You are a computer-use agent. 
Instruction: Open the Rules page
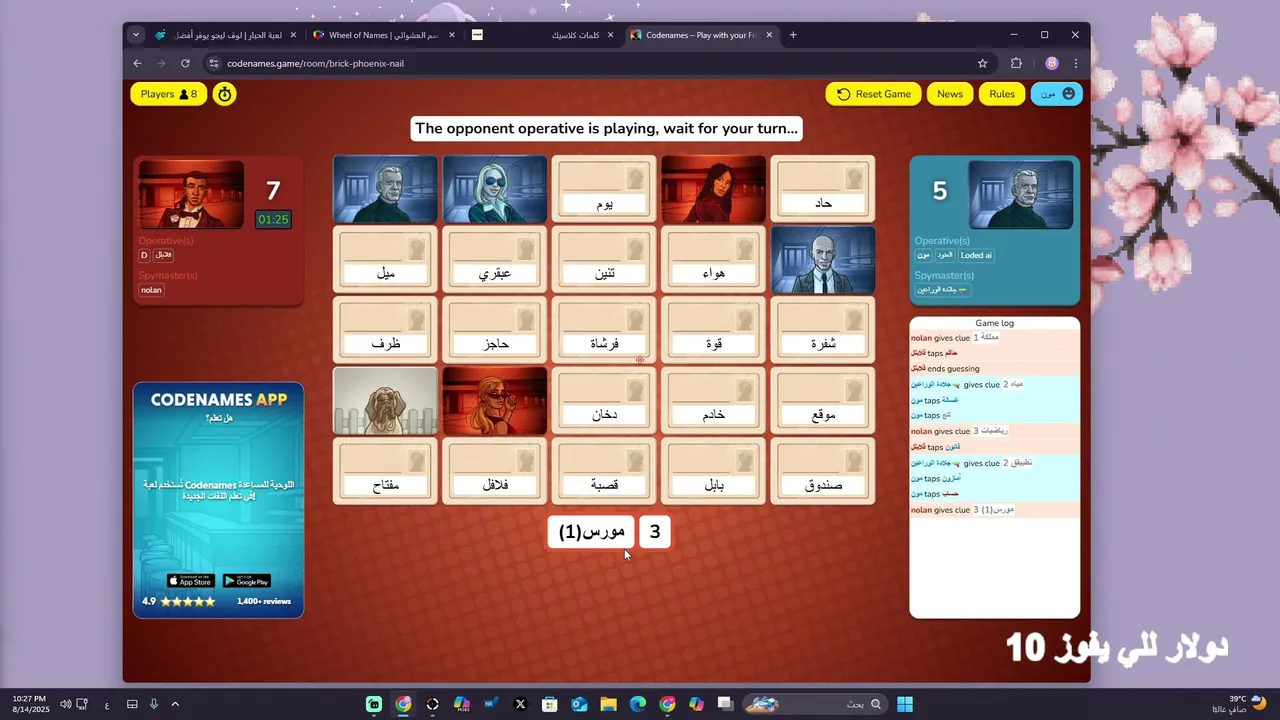point(1002,94)
